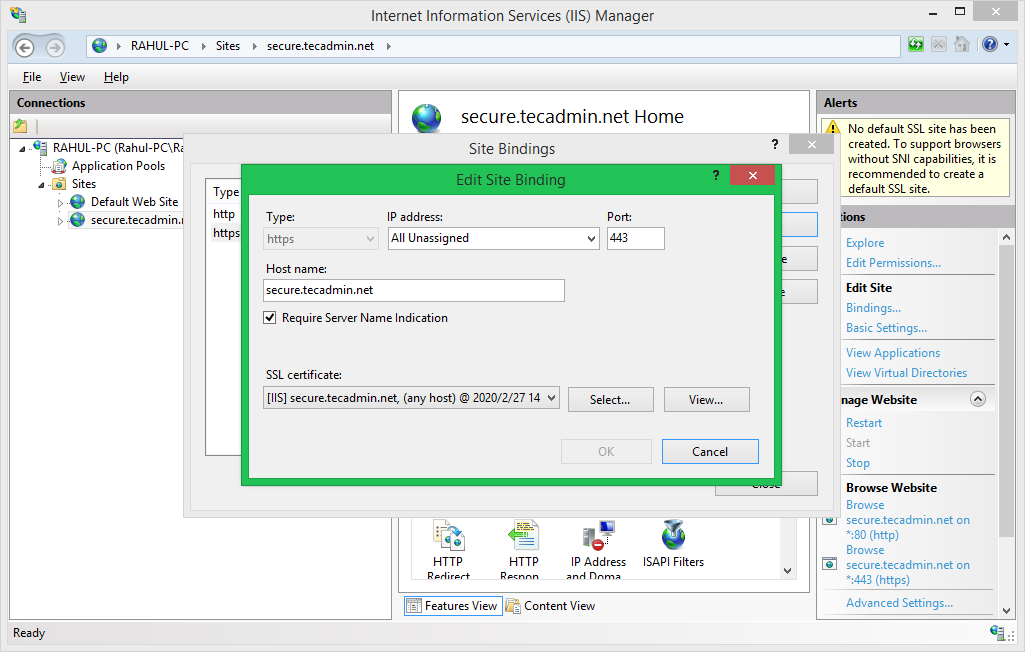The image size is (1025, 652).
Task: Open the HTTP Response Headers feature icon
Action: tap(524, 536)
